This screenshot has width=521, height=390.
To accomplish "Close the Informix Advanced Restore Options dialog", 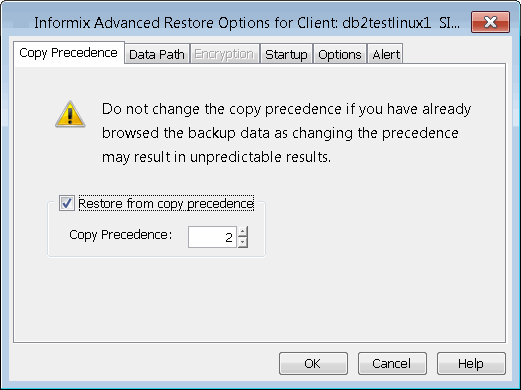I will [x=490, y=22].
